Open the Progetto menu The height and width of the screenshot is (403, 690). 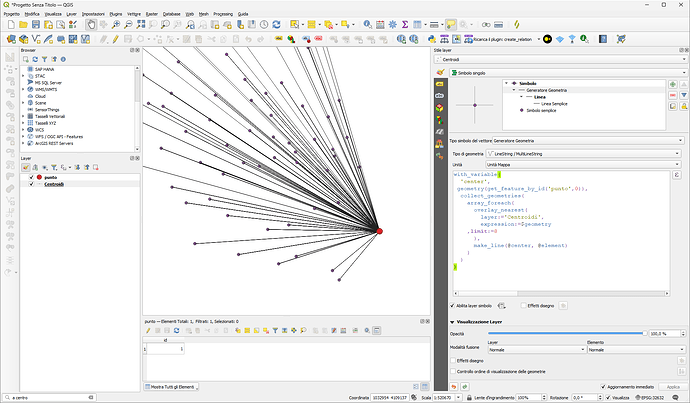point(12,14)
